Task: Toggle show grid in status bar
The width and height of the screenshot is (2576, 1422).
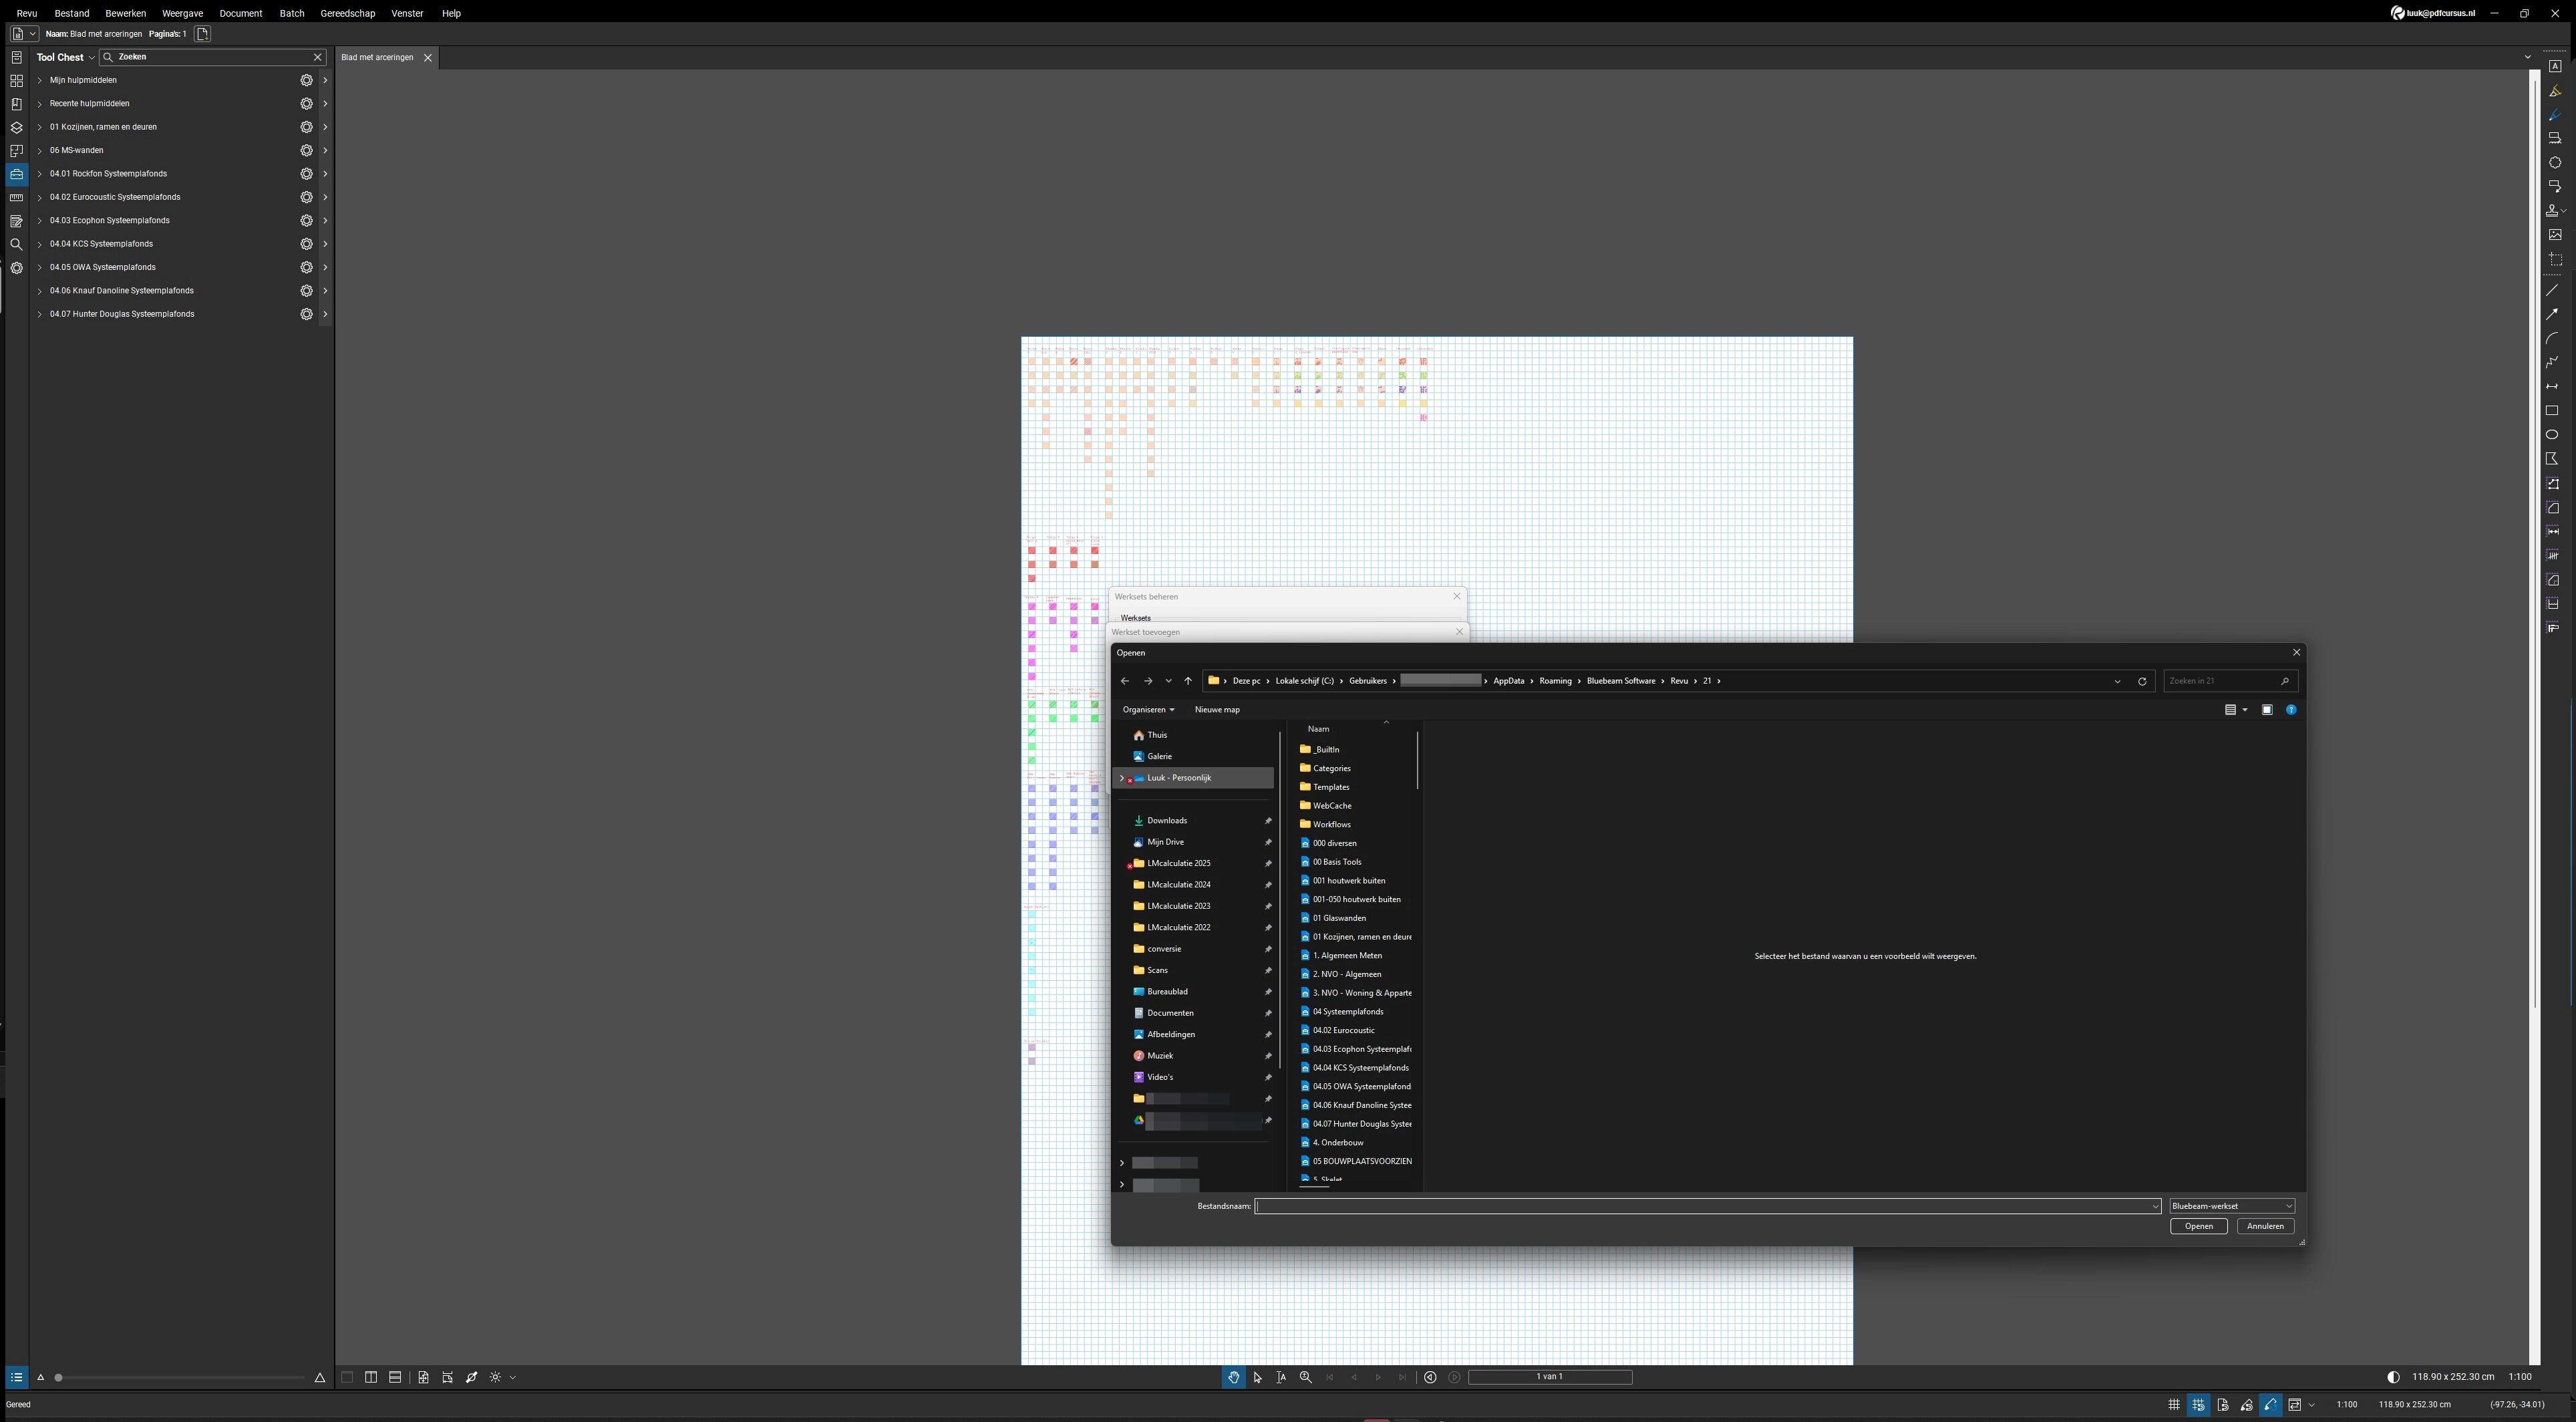Action: tap(2174, 1405)
